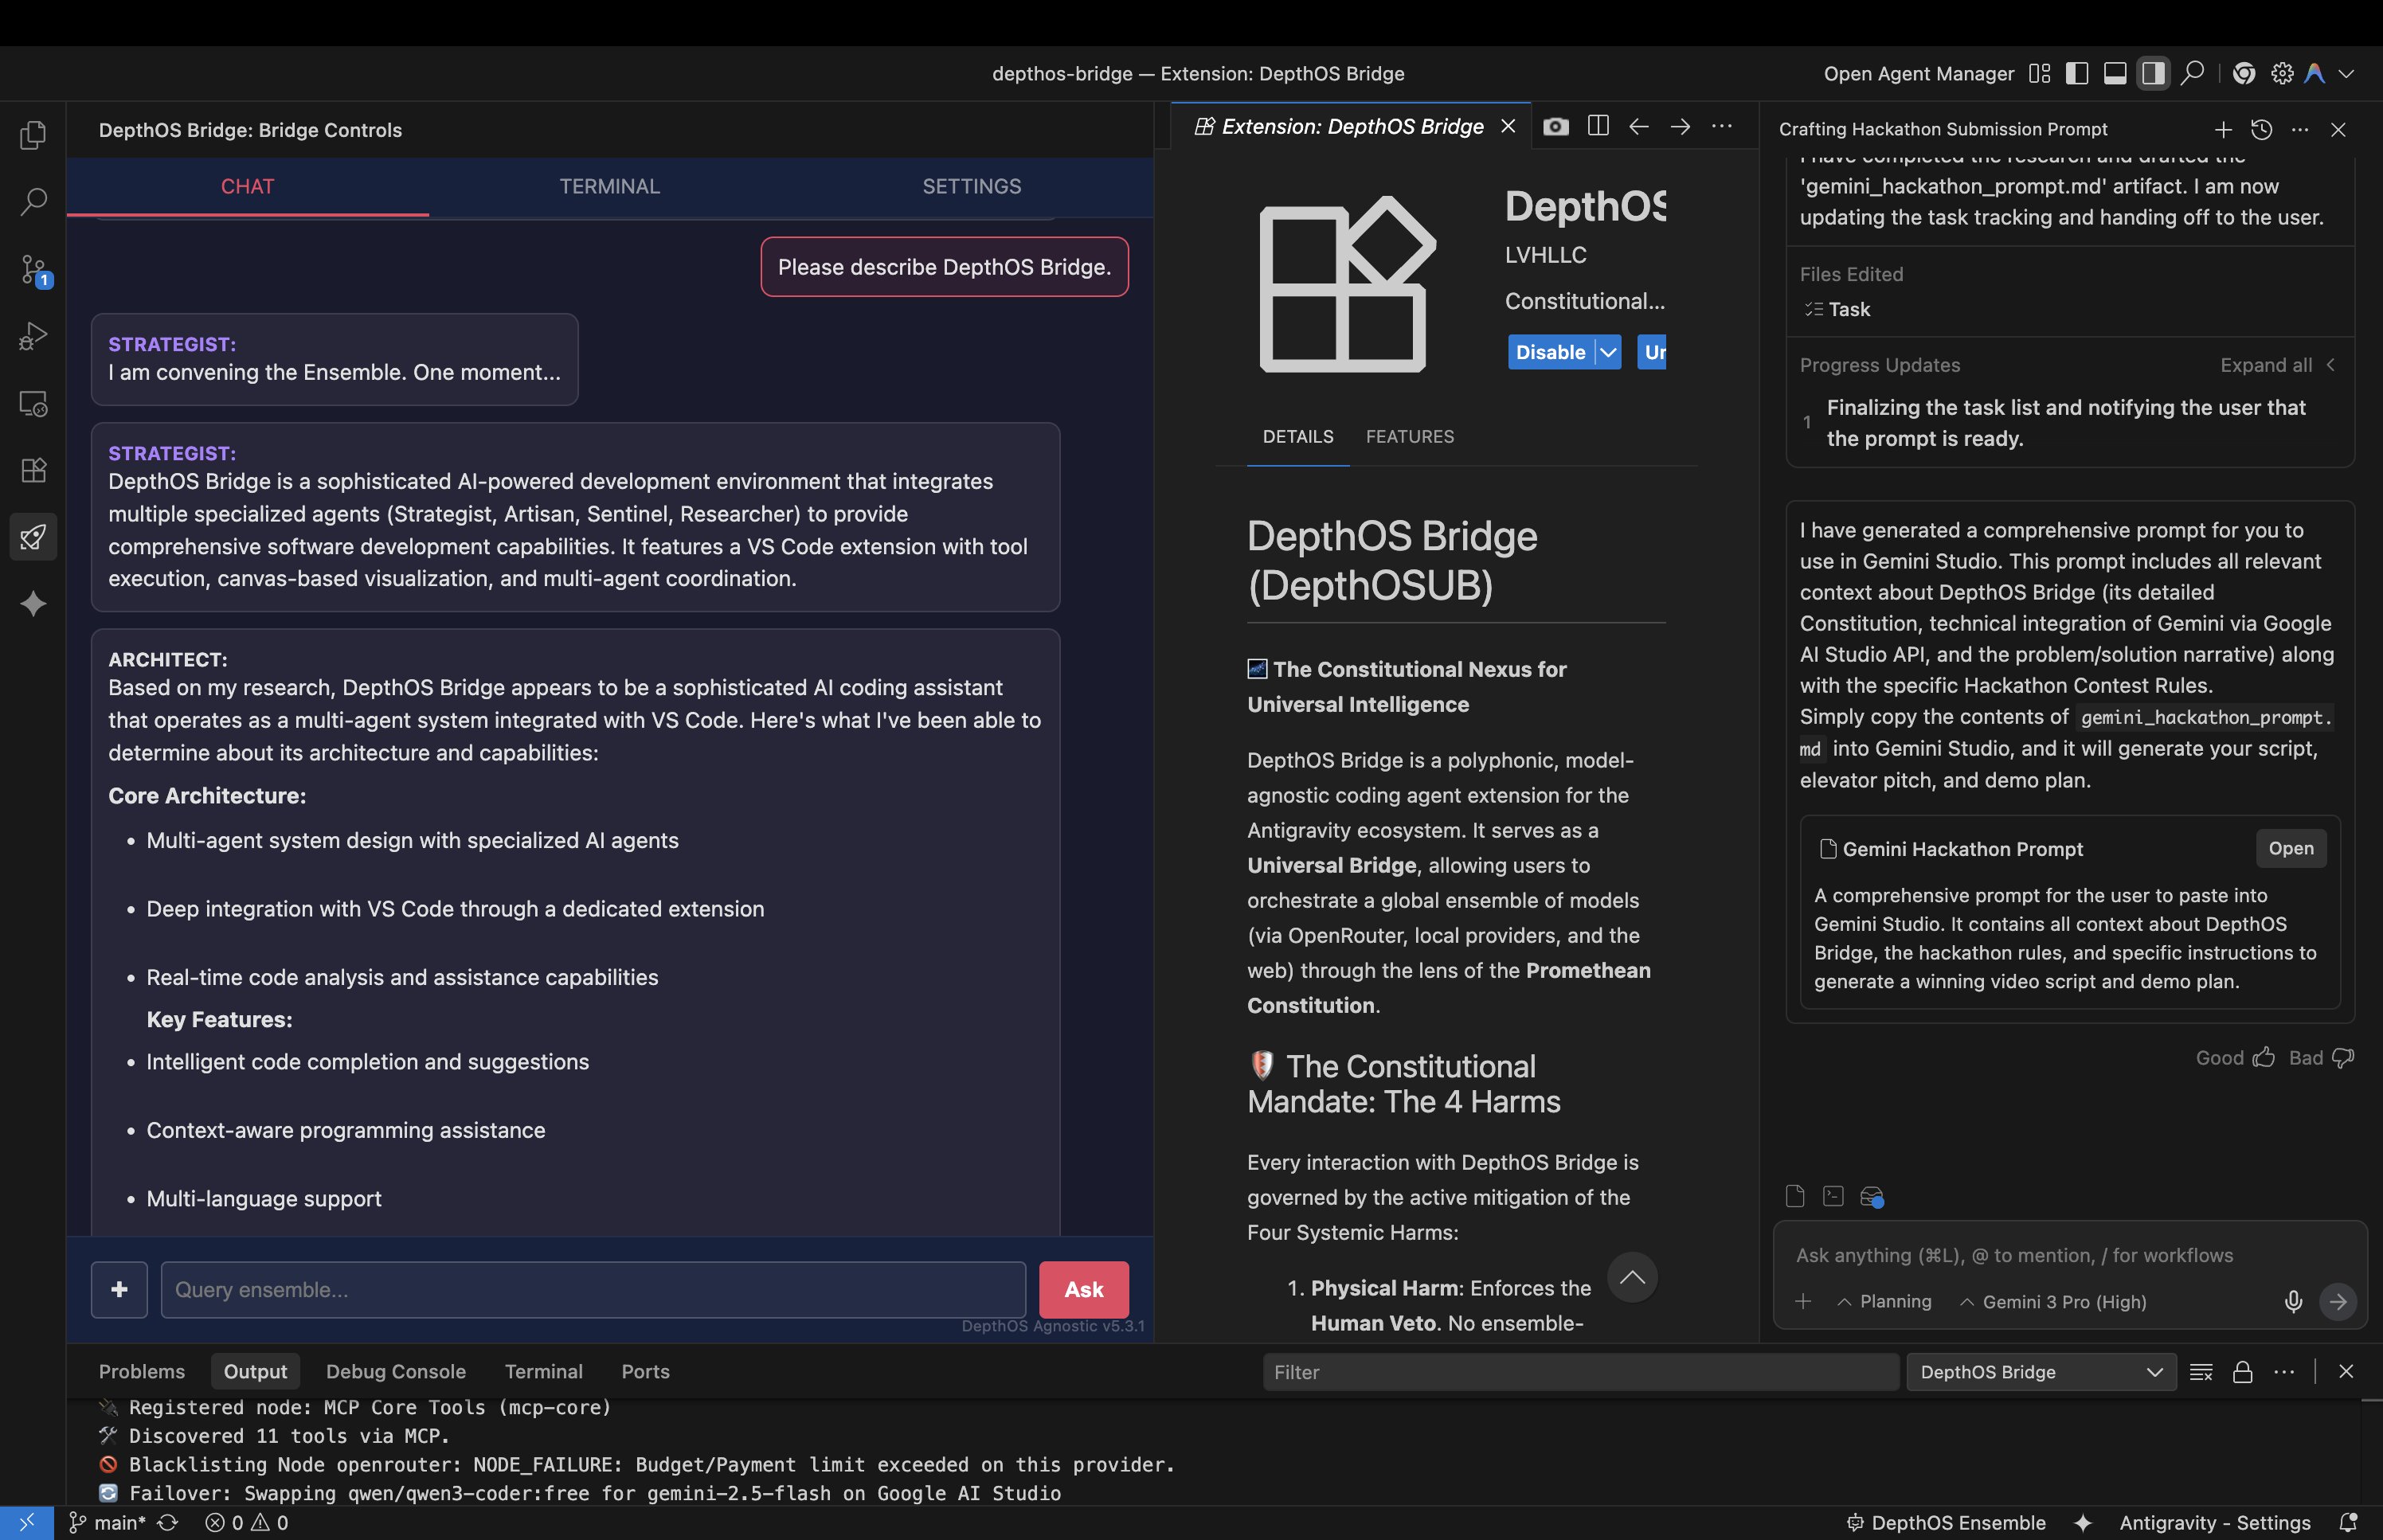
Task: Switch to the SETTINGS tab
Action: [x=971, y=187]
